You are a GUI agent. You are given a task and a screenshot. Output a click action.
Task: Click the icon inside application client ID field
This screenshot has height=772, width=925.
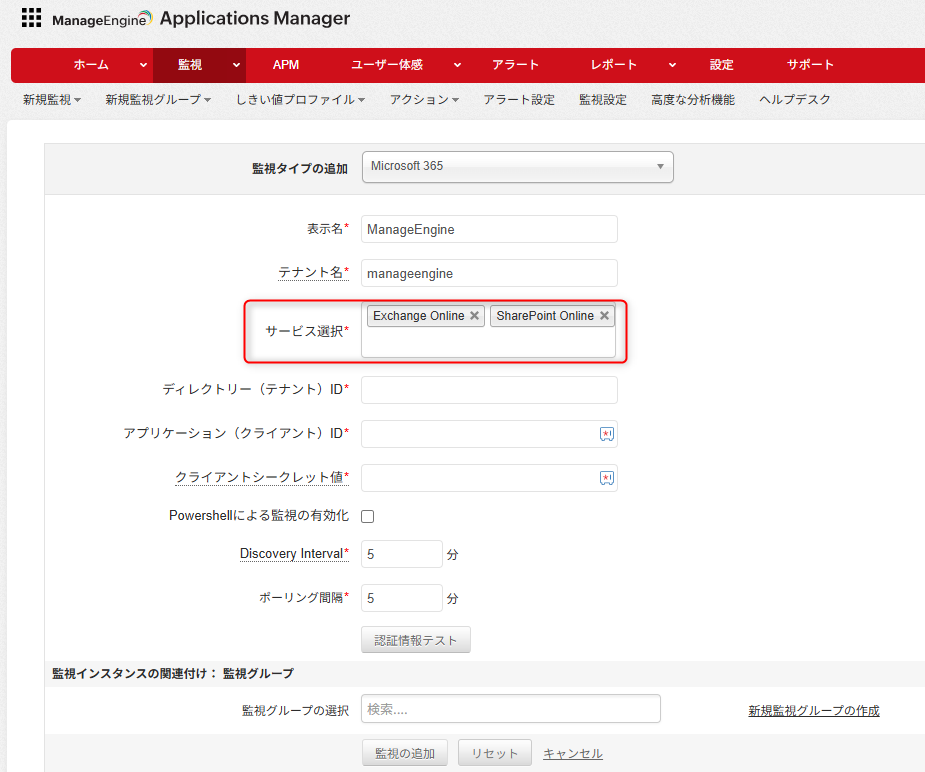(606, 434)
